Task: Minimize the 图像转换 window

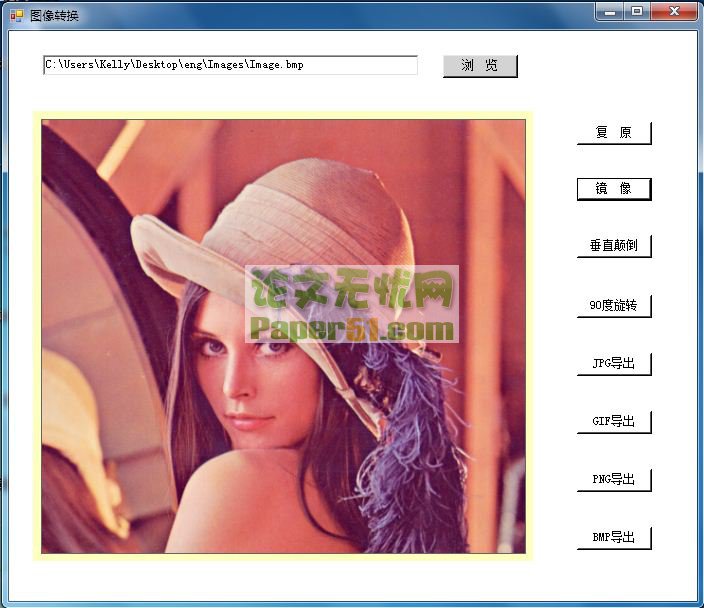Action: [x=610, y=12]
